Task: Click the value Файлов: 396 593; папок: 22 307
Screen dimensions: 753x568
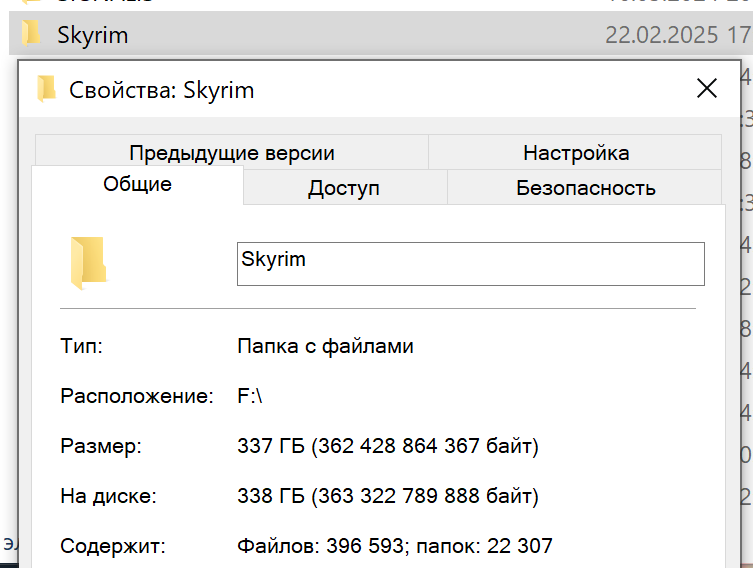Action: 395,546
